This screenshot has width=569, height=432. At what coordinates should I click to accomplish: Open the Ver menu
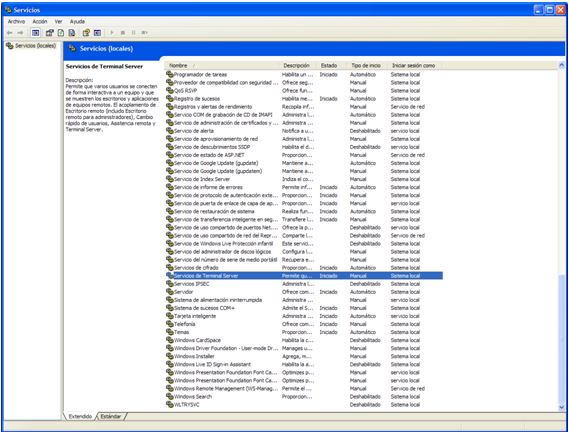tap(58, 22)
